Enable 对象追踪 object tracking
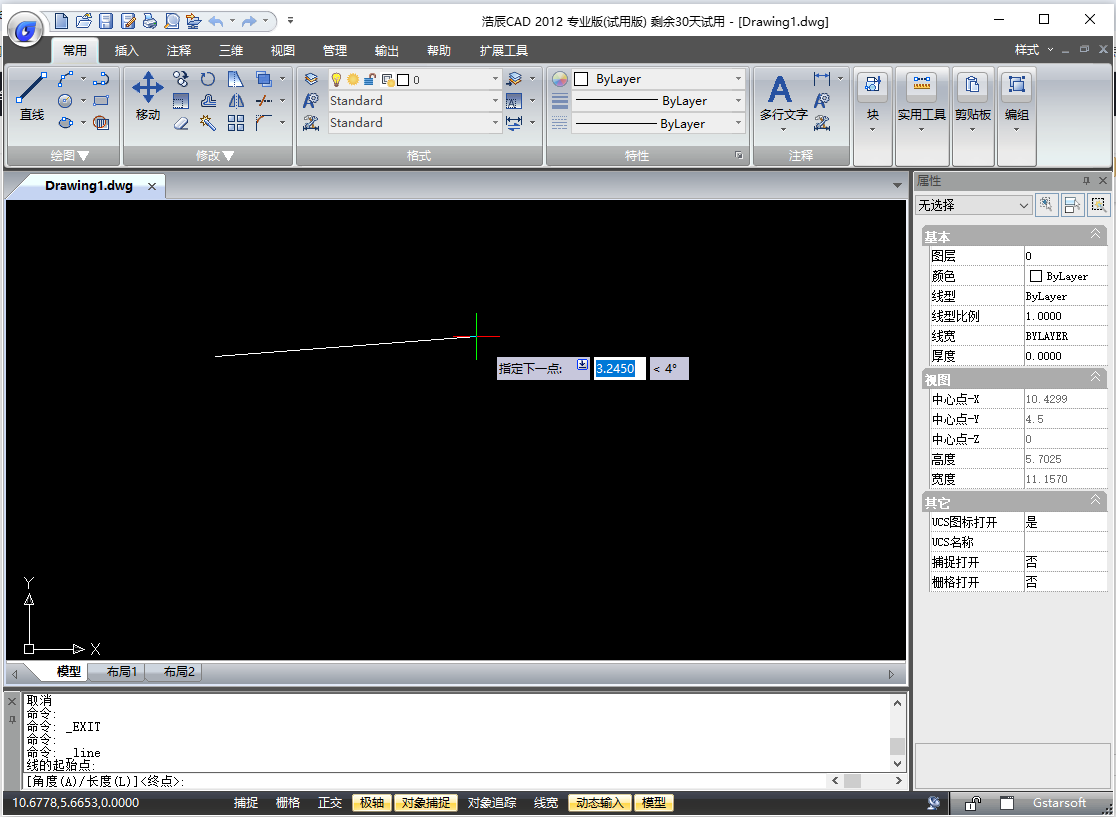 (492, 803)
